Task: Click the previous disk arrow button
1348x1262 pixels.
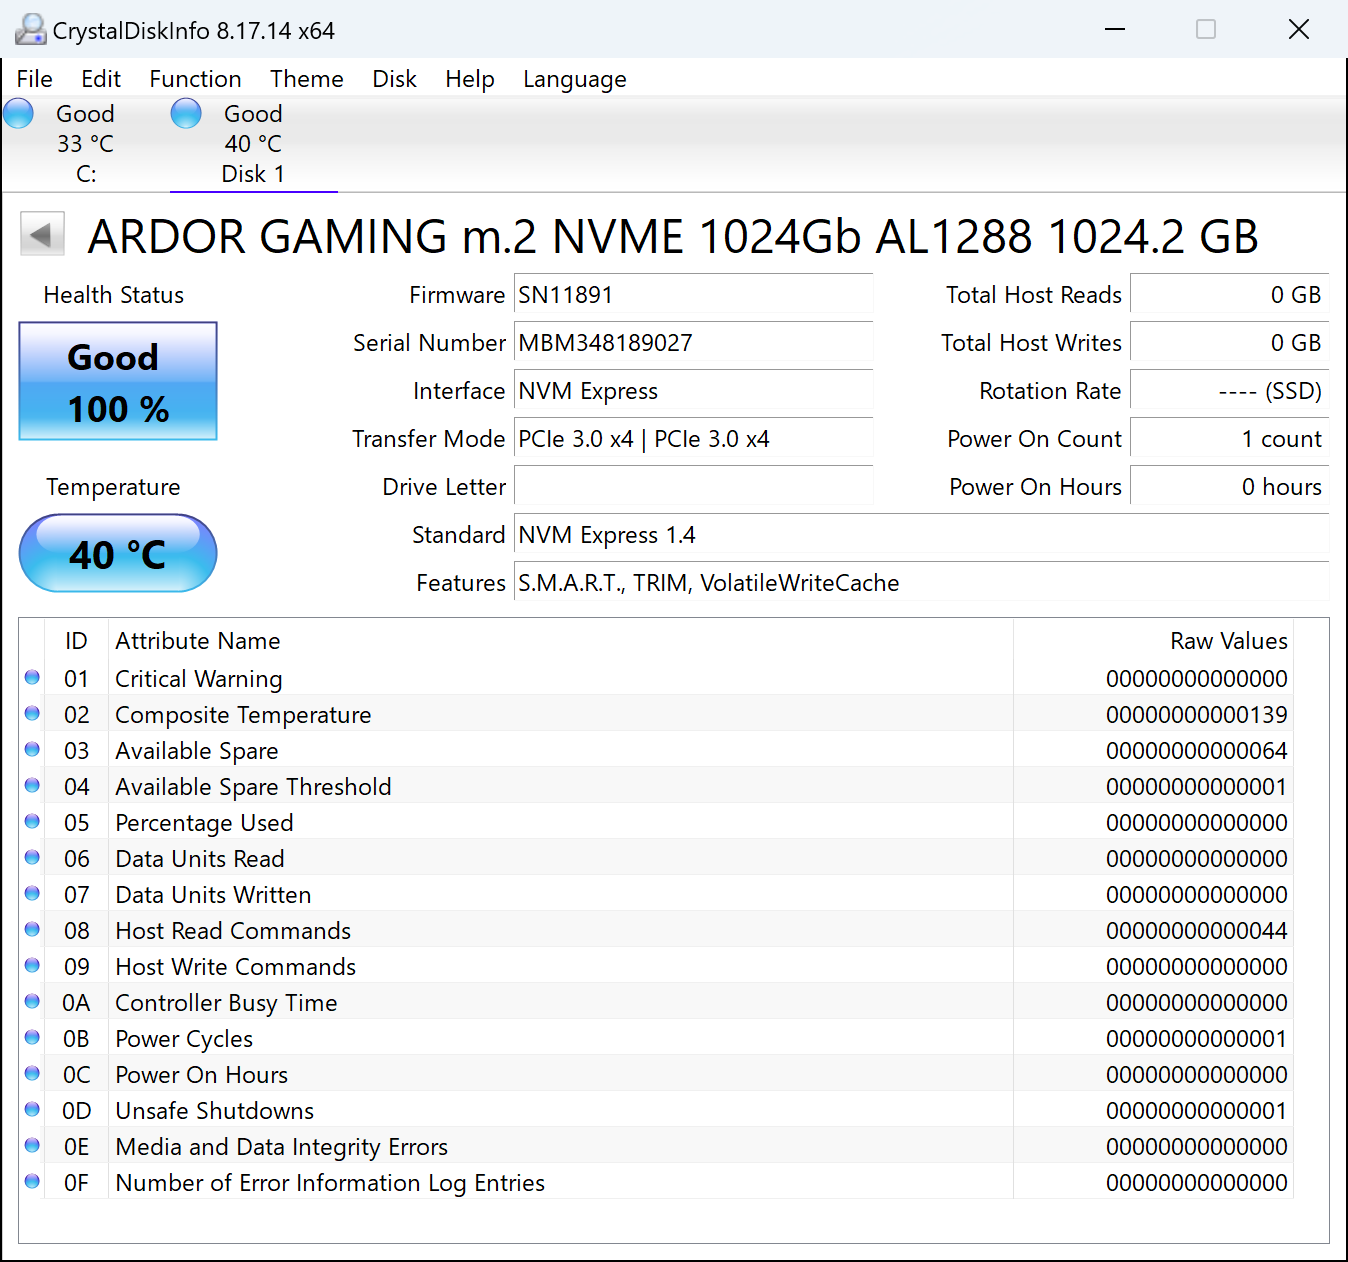Action: 42,235
